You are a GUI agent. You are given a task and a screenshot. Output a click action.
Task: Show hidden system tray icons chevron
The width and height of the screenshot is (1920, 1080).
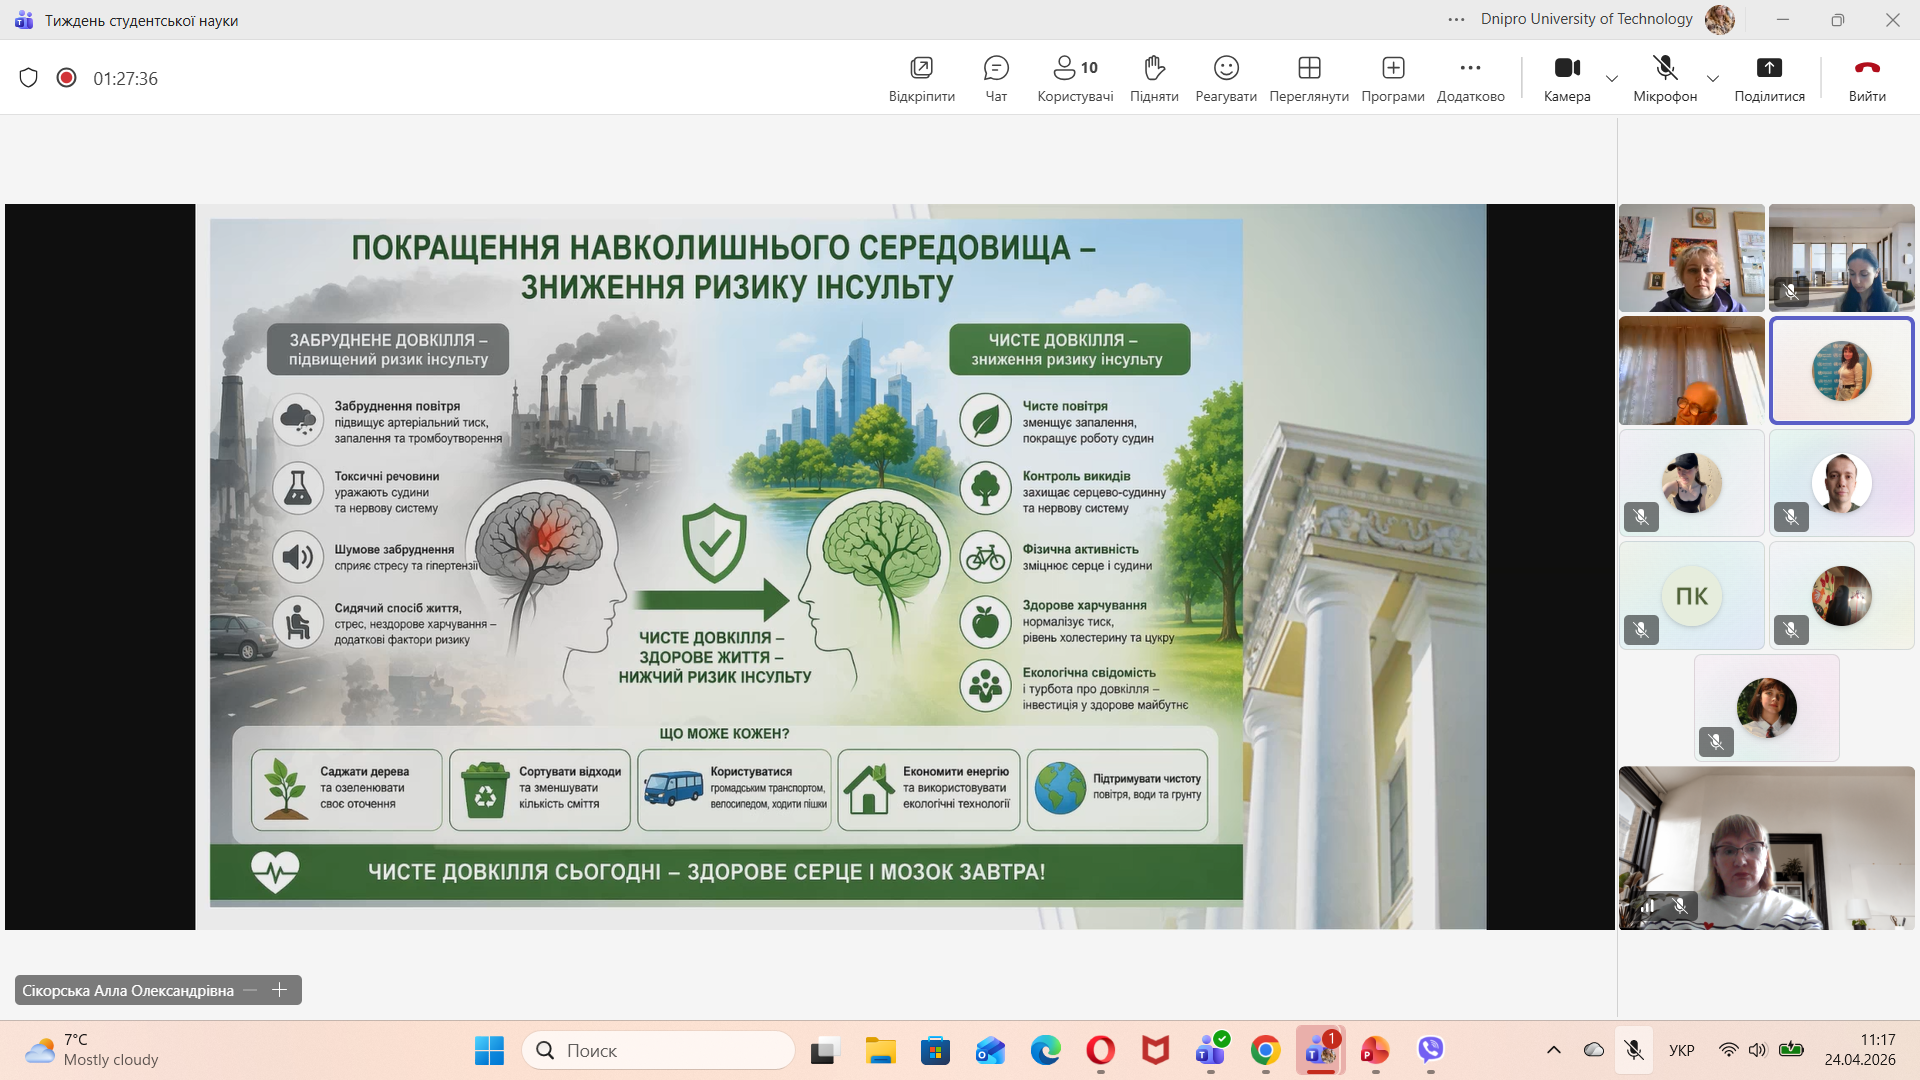pos(1554,1050)
